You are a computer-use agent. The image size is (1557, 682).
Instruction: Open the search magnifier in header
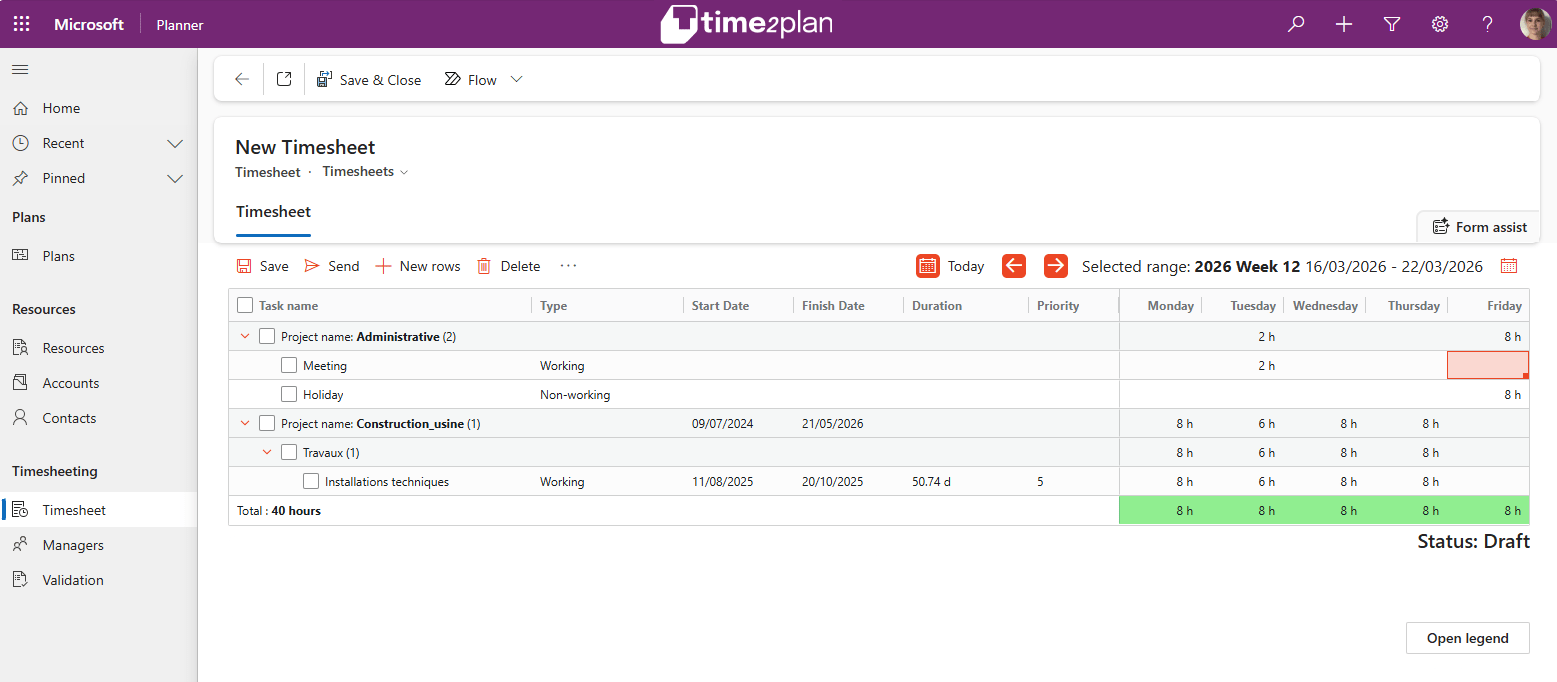pyautogui.click(x=1296, y=24)
